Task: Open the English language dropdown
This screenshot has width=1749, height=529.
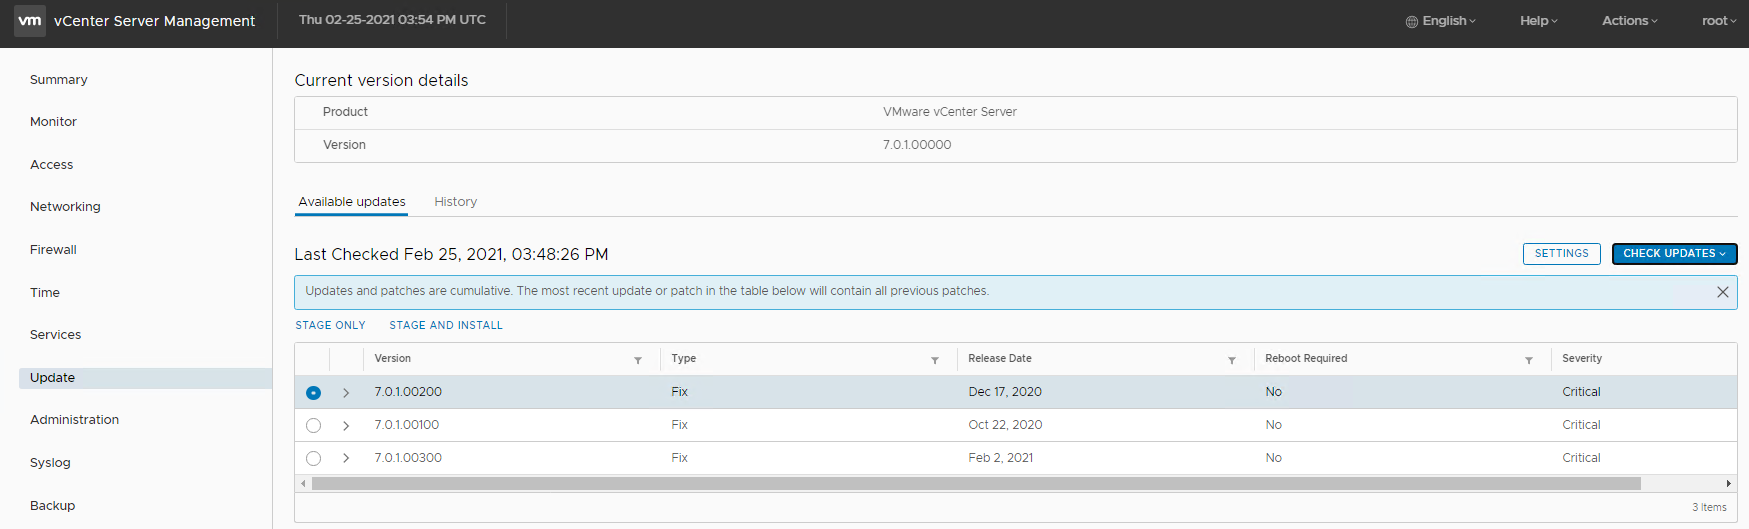Action: [x=1449, y=21]
